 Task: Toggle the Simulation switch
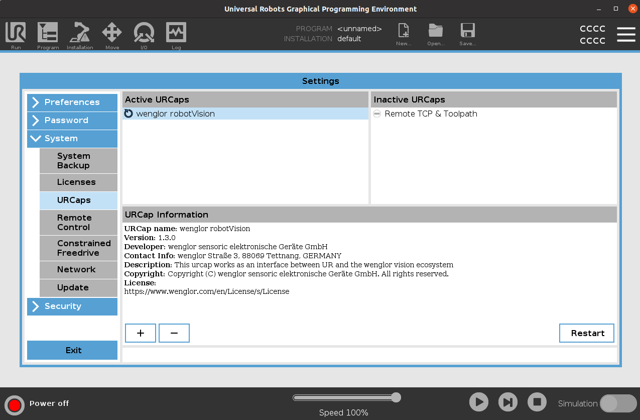click(618, 403)
